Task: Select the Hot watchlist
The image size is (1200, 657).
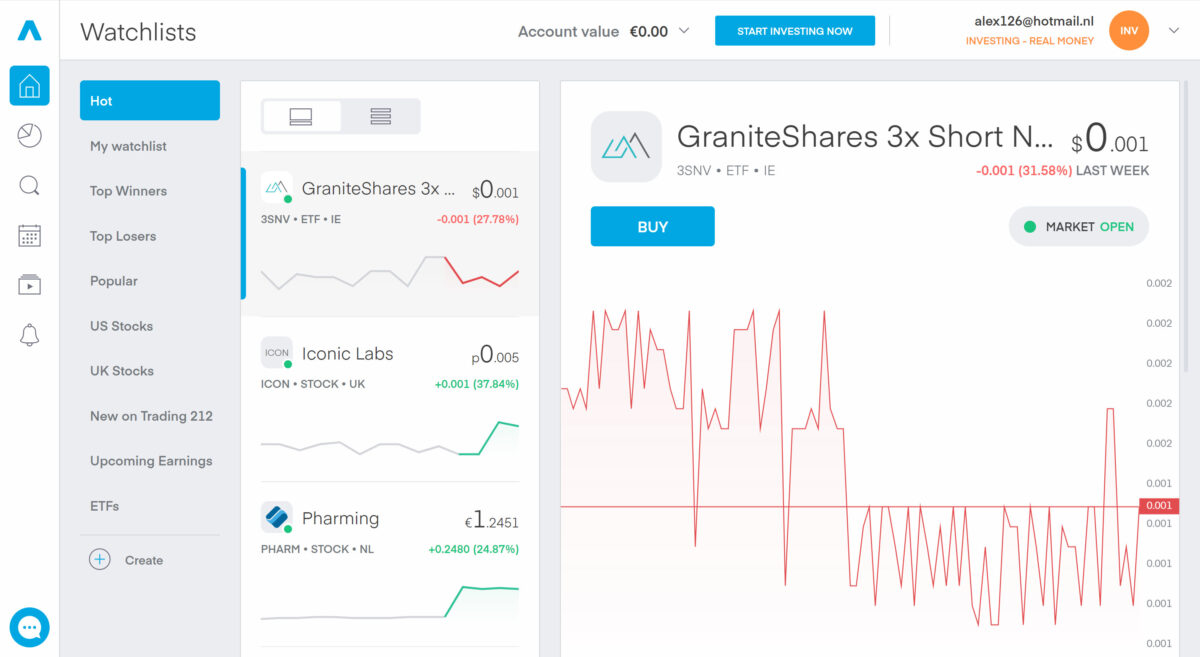Action: (150, 100)
